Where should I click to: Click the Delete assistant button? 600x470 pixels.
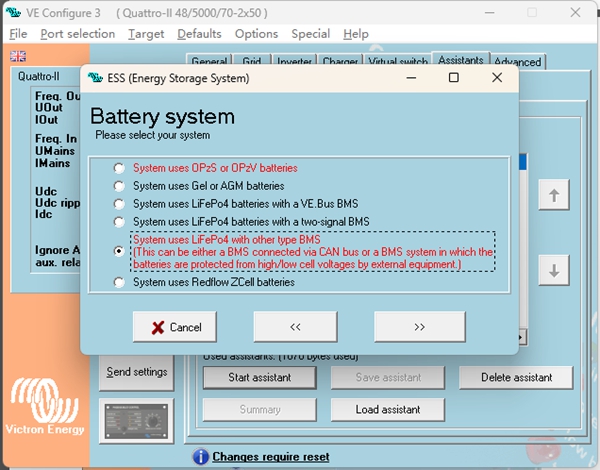coord(516,378)
